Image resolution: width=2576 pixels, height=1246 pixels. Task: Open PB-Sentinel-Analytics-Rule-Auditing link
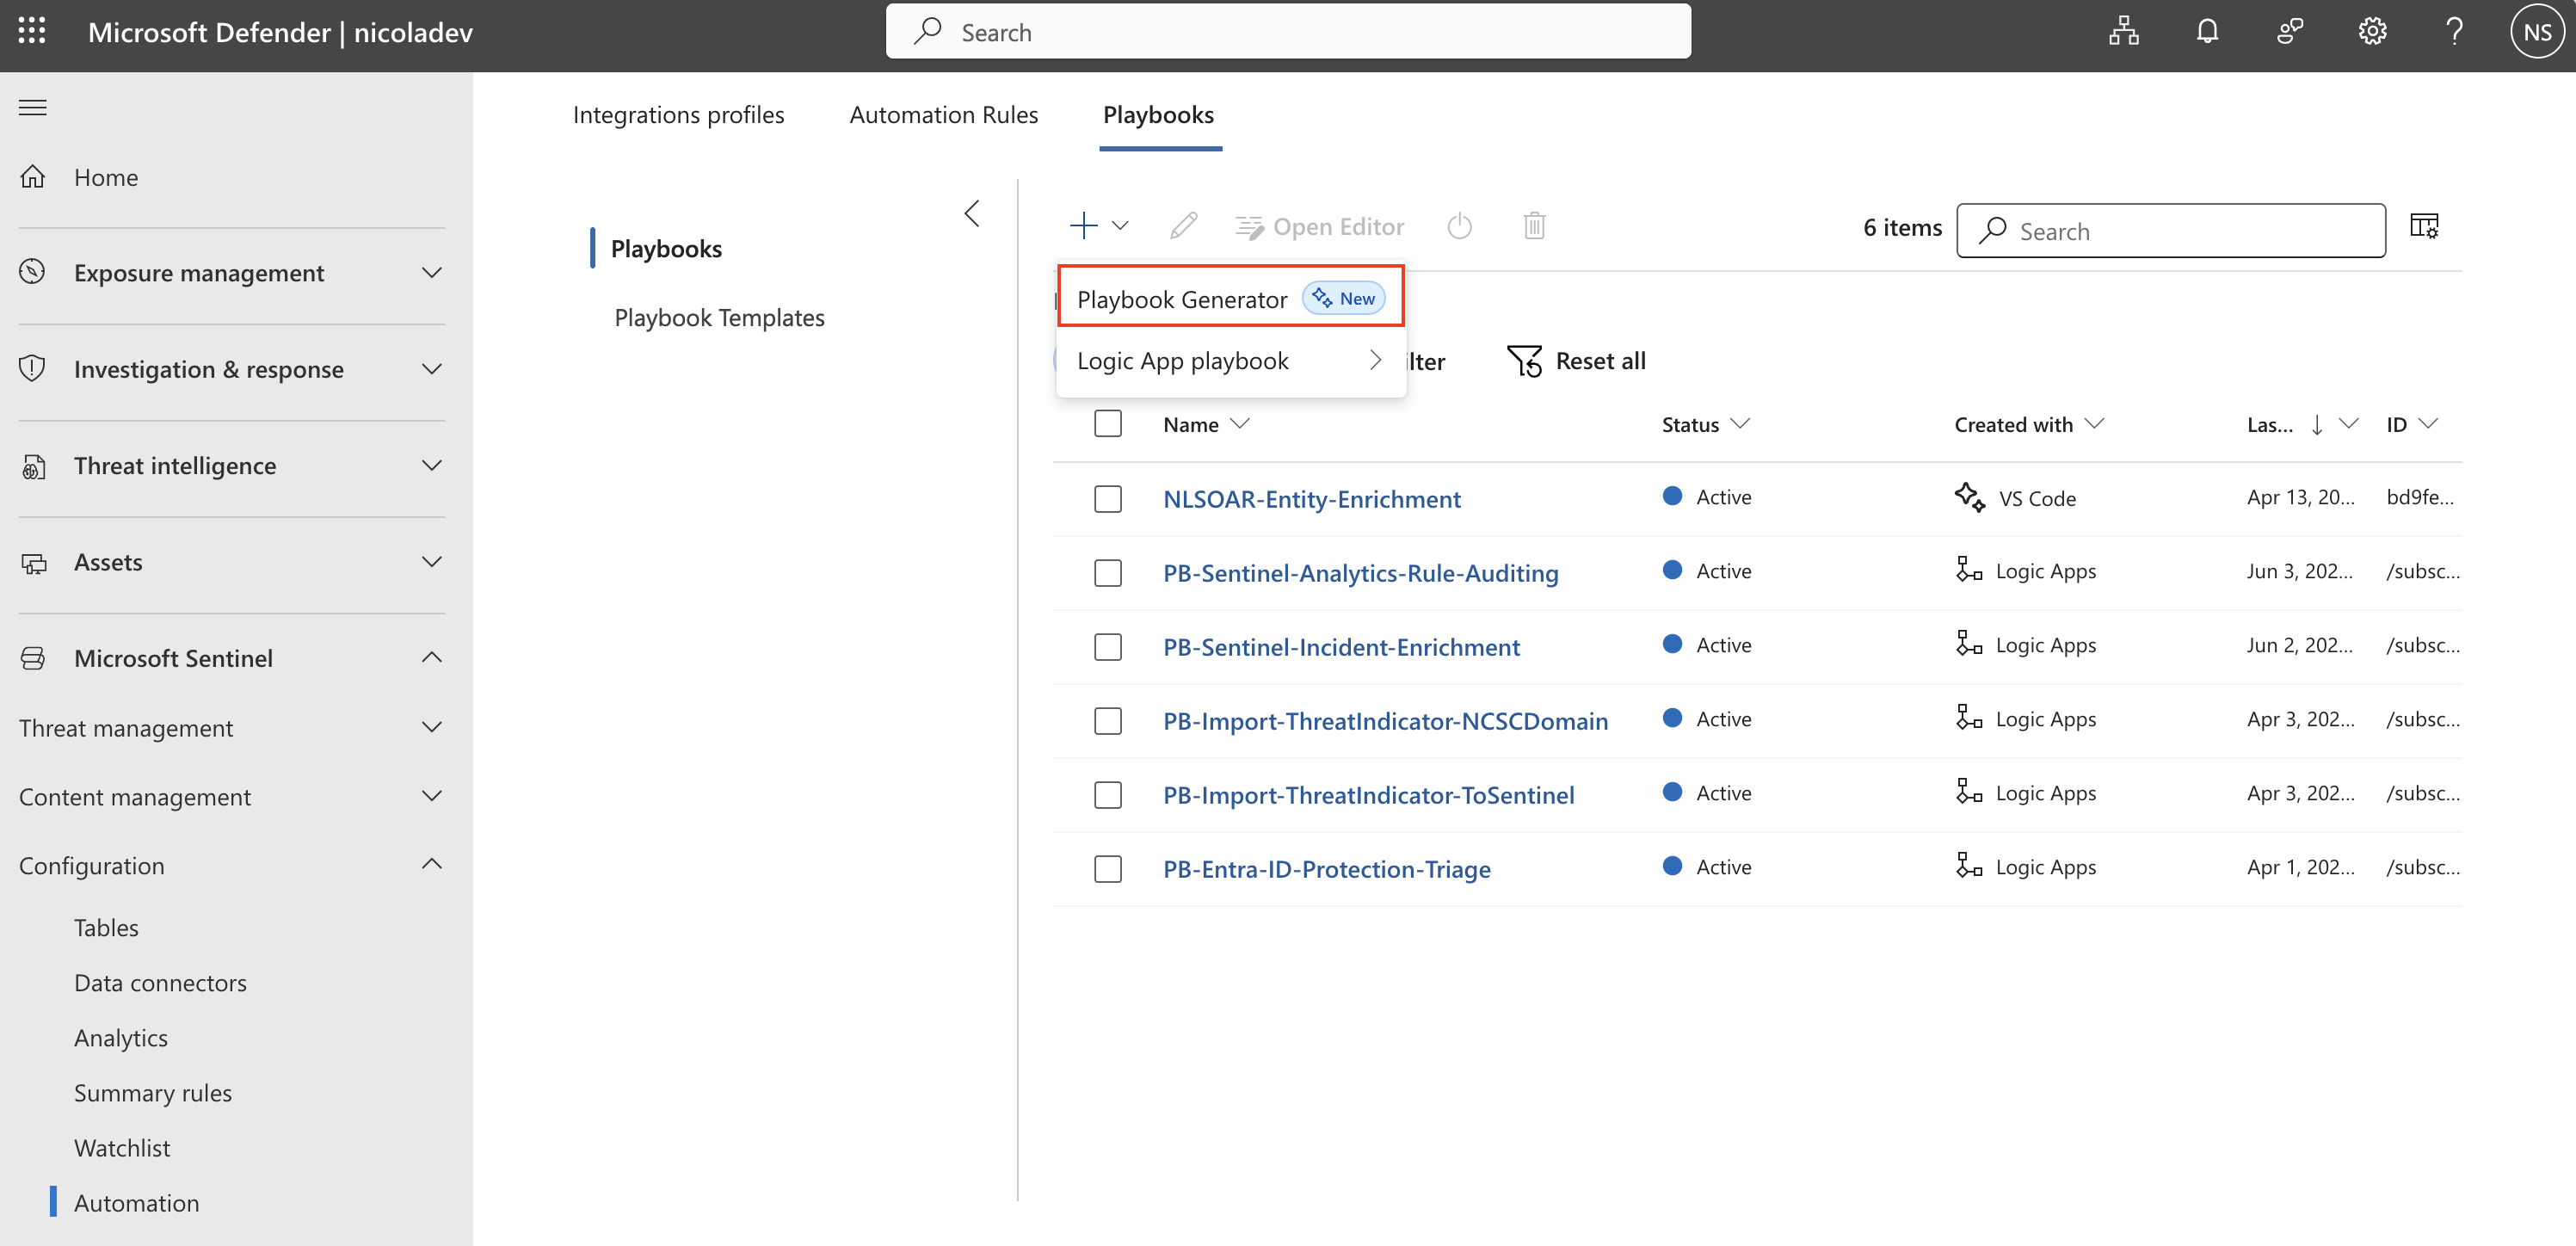pos(1360,573)
